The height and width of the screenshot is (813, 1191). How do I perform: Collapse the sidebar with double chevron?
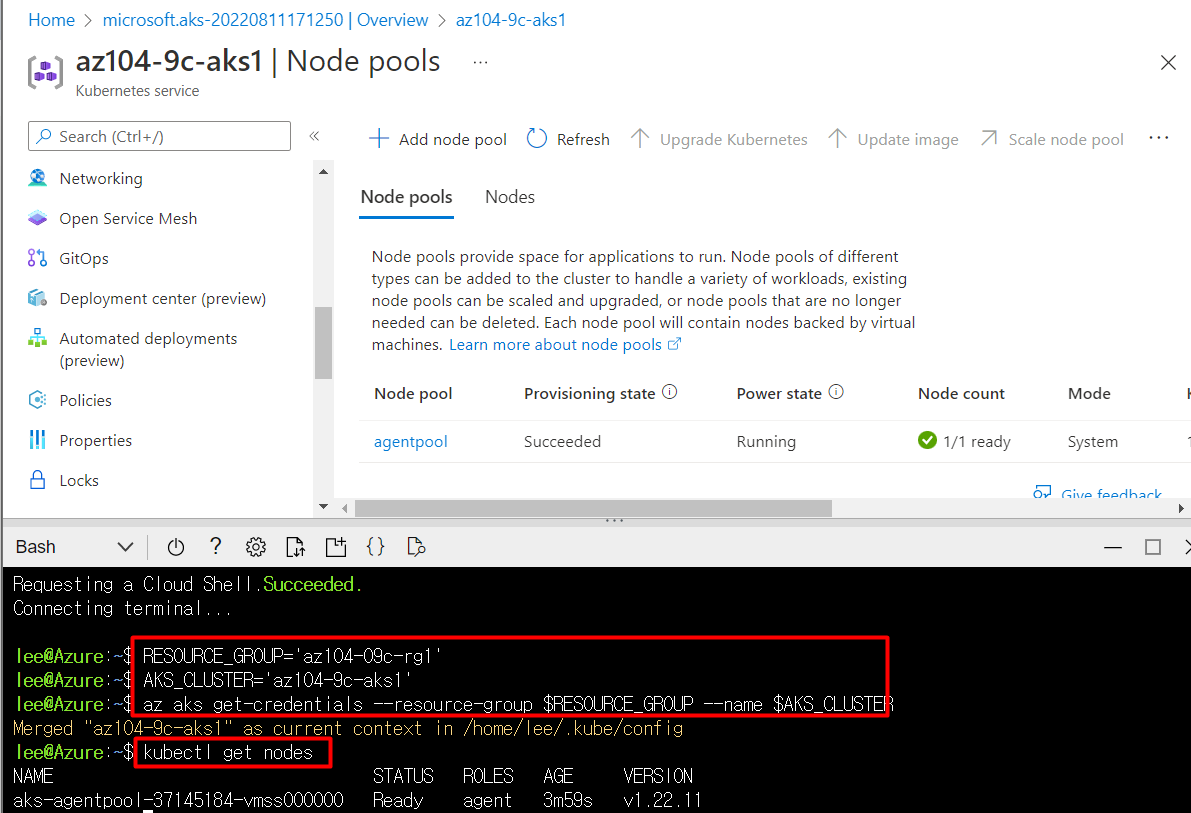(x=314, y=136)
